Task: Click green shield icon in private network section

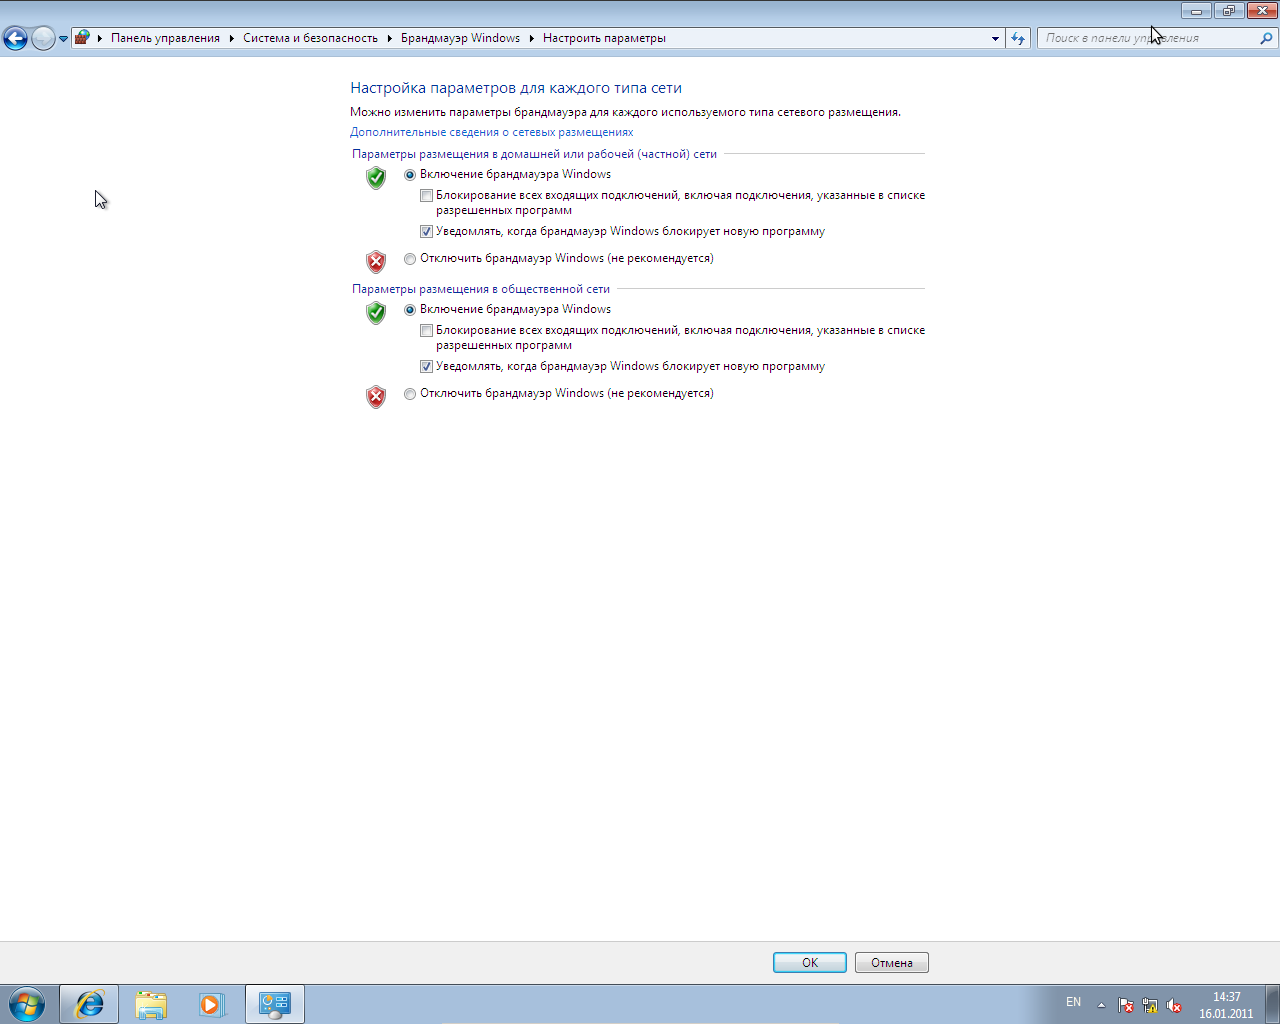Action: pos(376,178)
